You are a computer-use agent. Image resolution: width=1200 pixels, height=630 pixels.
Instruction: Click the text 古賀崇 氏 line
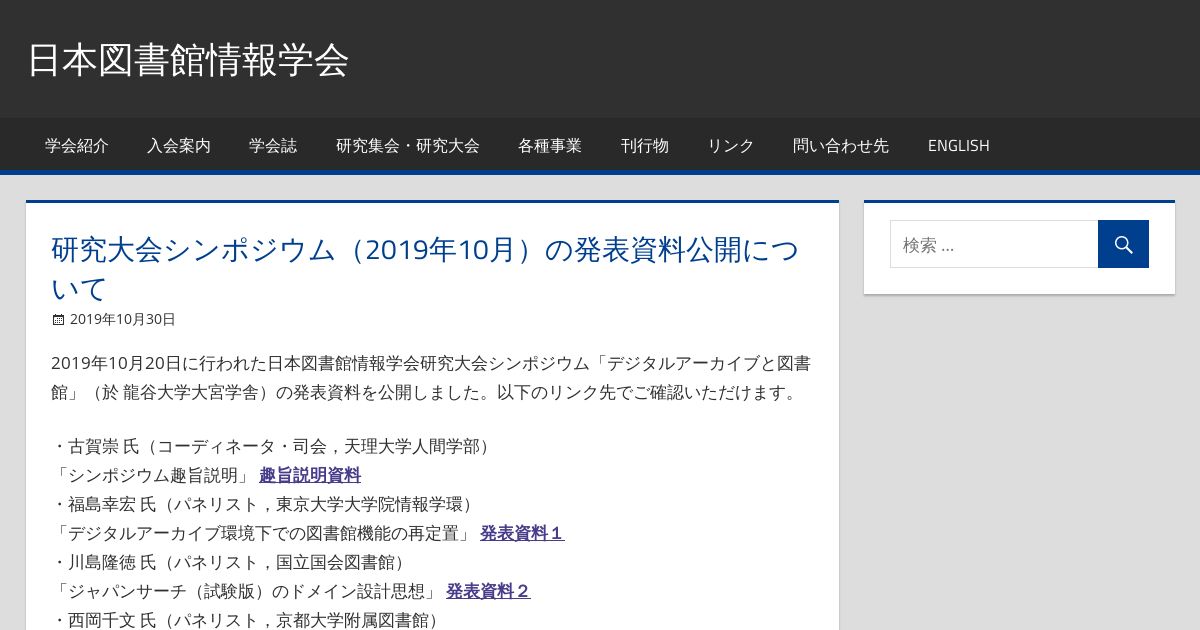pyautogui.click(x=272, y=446)
